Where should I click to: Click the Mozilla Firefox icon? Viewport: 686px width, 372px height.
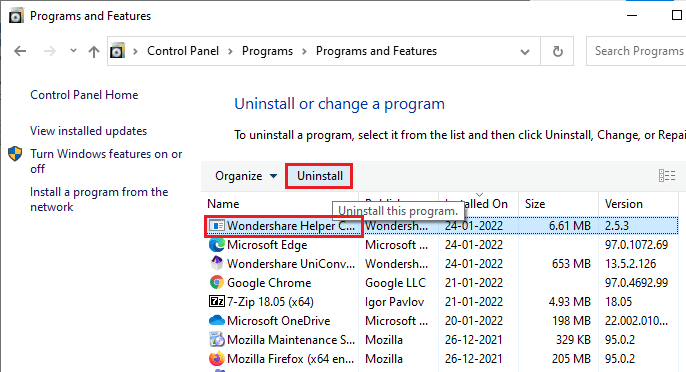pyautogui.click(x=217, y=359)
